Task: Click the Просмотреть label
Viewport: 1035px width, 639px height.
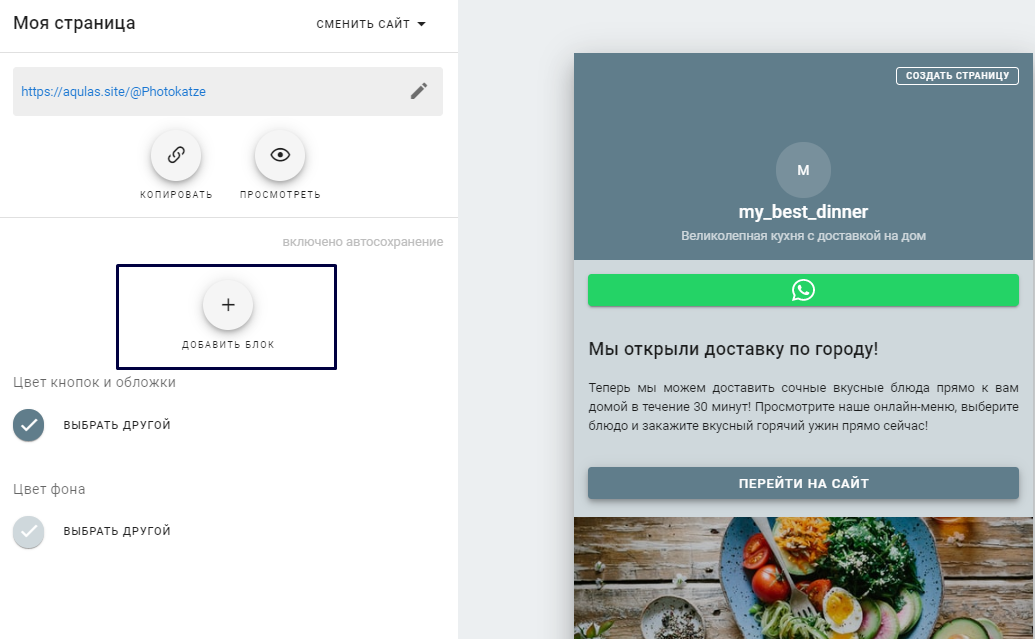Action: pyautogui.click(x=281, y=195)
